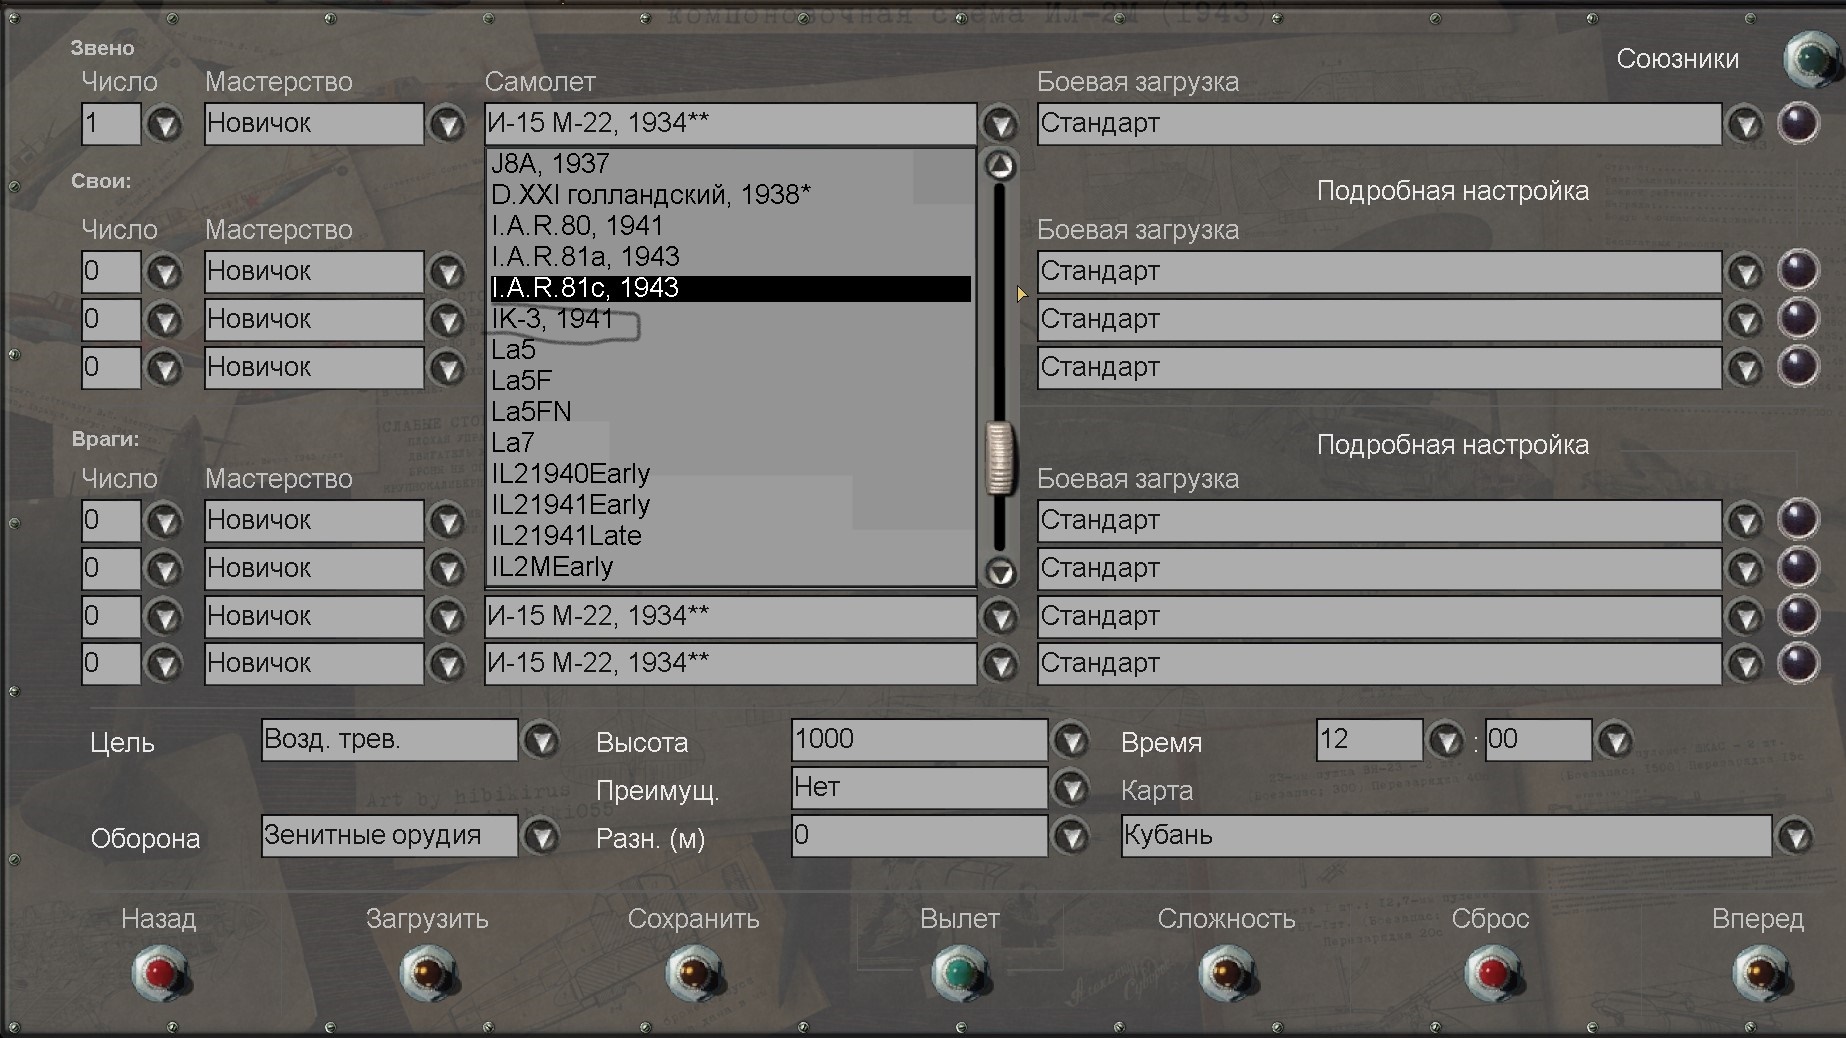Click the red Назад lamp button
Screen dimensions: 1846x1038
click(x=161, y=973)
